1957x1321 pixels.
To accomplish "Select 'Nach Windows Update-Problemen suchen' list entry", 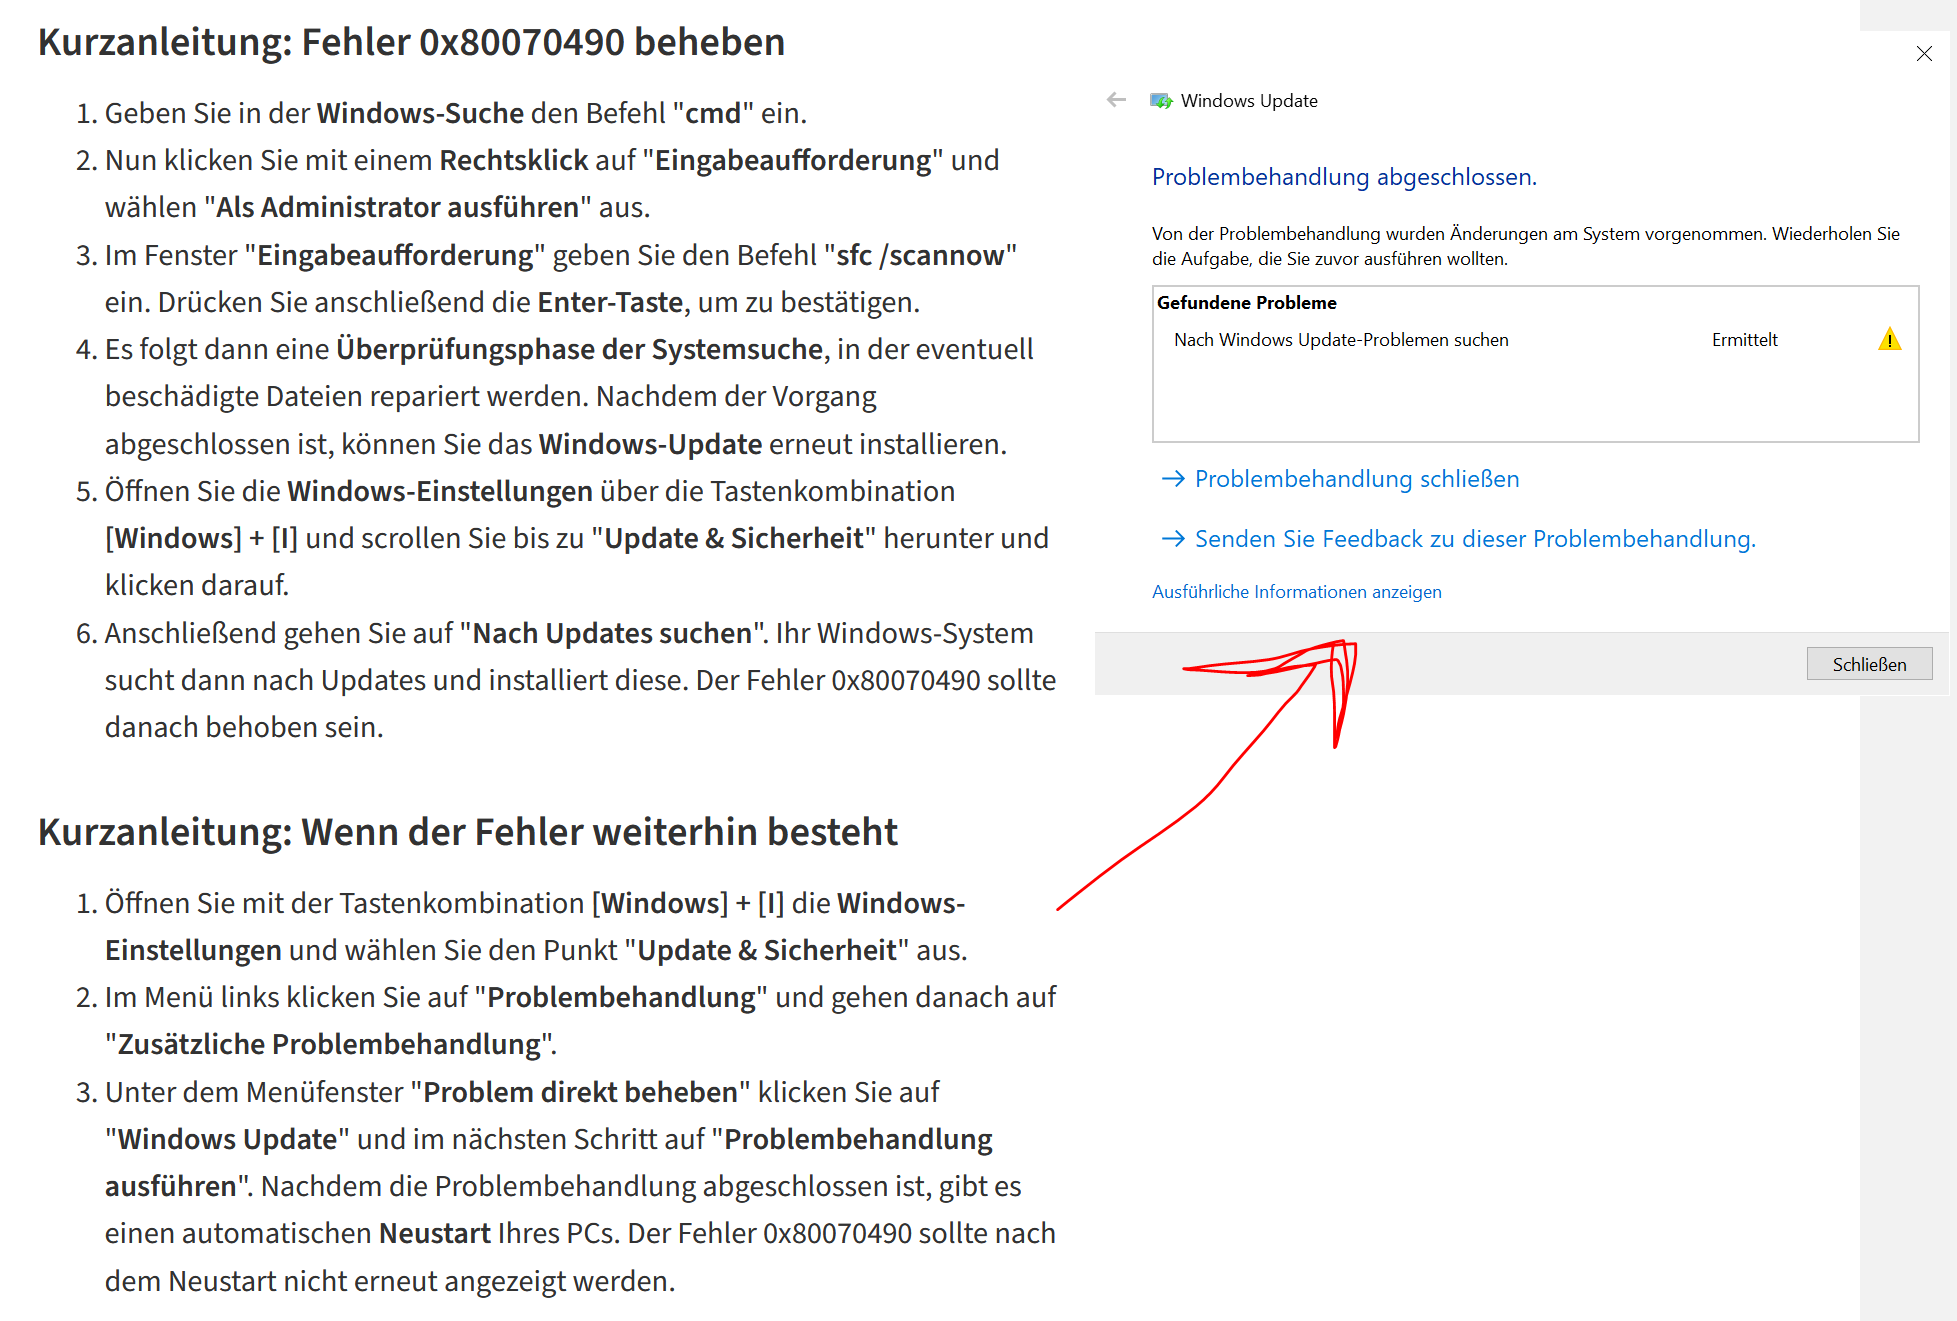I will coord(1340,340).
